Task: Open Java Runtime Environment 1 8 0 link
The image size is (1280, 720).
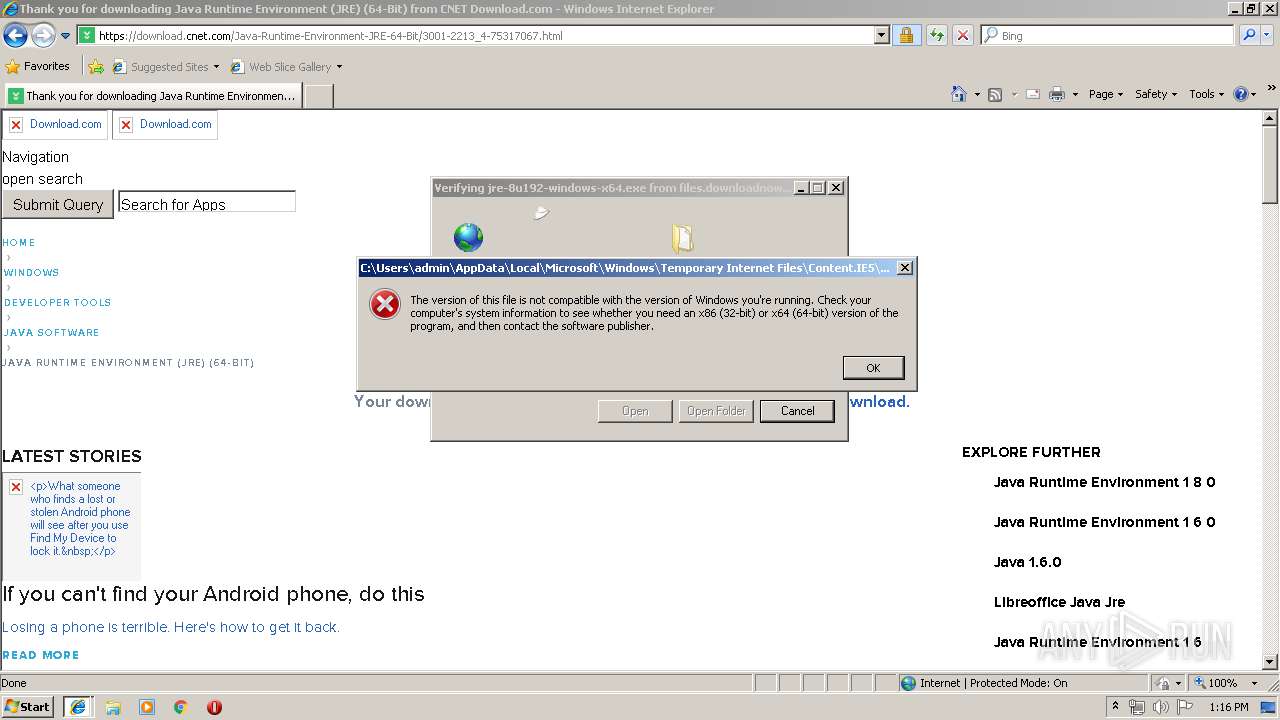Action: [1104, 482]
